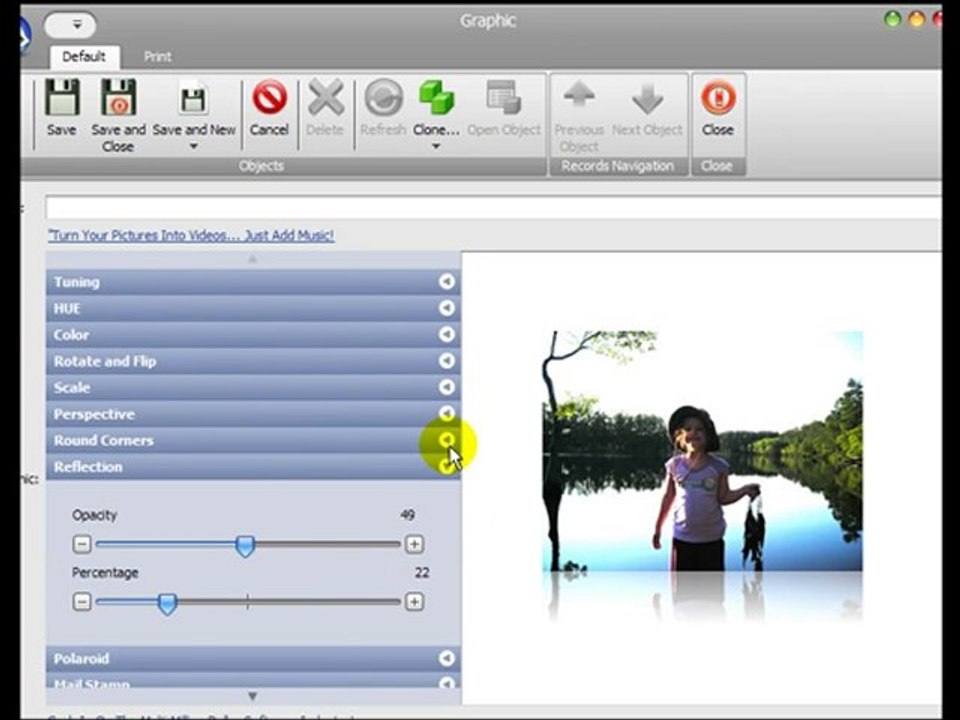The height and width of the screenshot is (720, 960).
Task: Expand the Rotate and Flip section
Action: [447, 361]
